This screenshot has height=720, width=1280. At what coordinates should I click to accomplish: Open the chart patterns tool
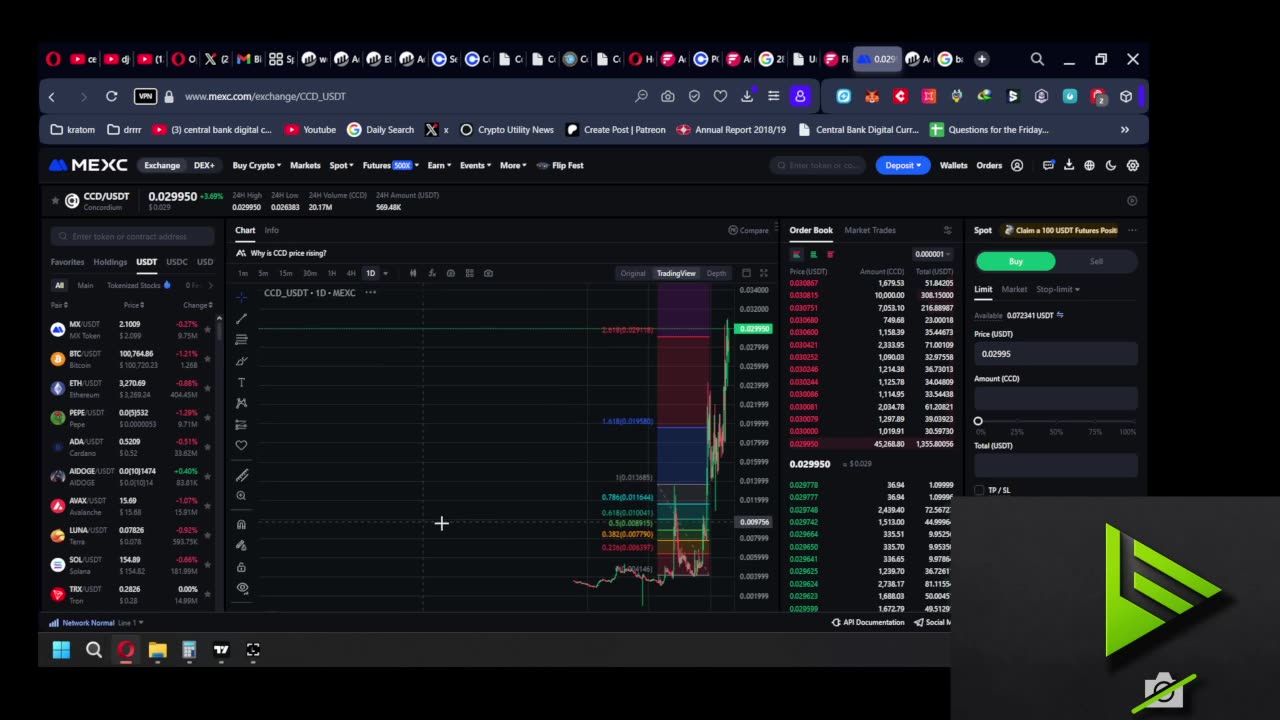click(x=241, y=403)
